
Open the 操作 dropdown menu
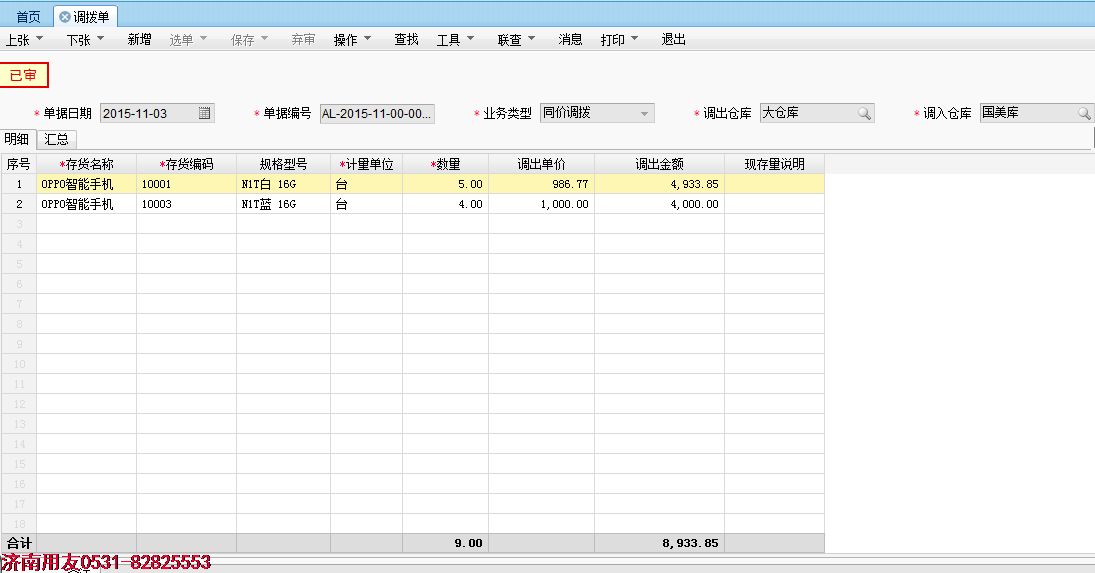[x=352, y=40]
